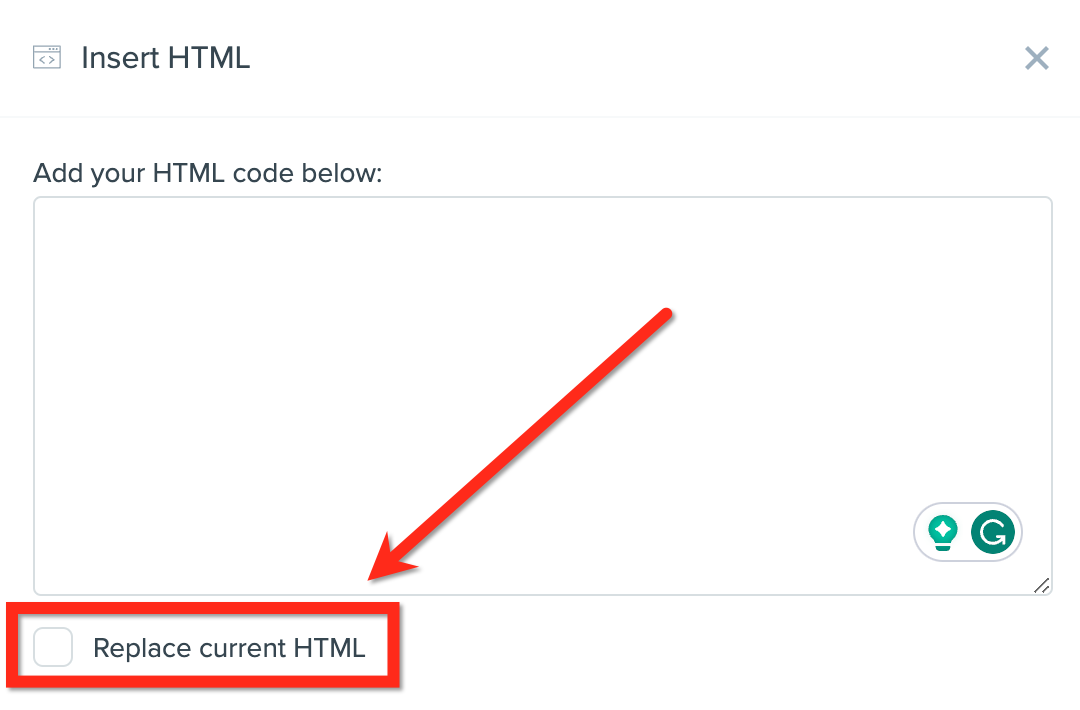1080x710 pixels.
Task: Dismiss the dialog with the X button
Action: point(1036,58)
